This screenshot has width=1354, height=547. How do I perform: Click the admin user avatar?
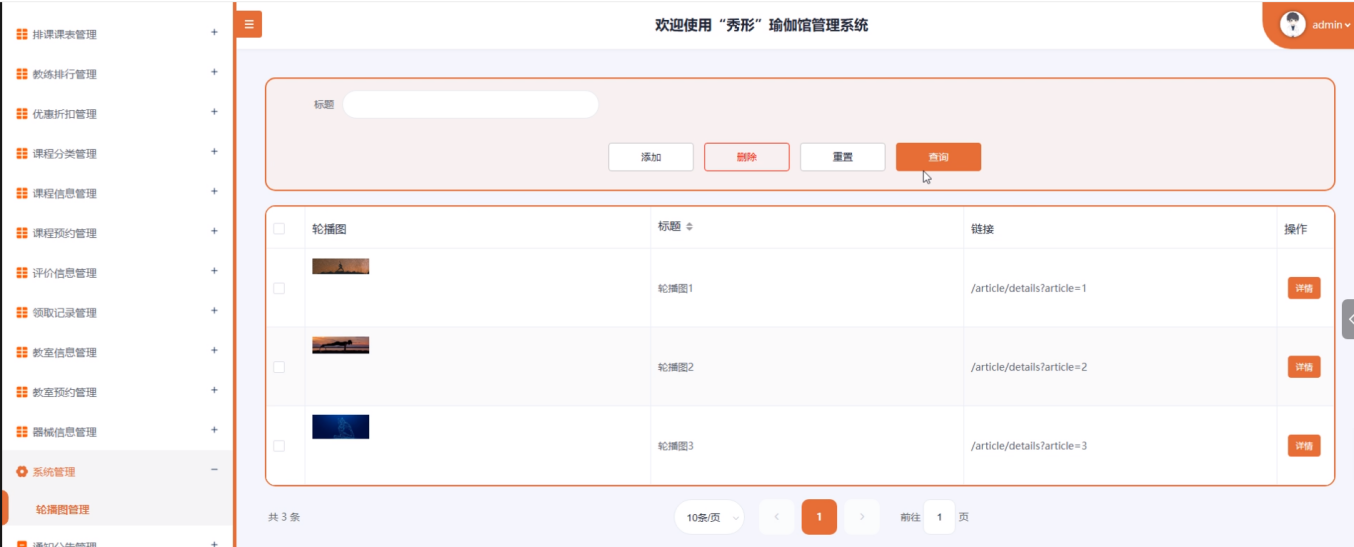[1293, 24]
